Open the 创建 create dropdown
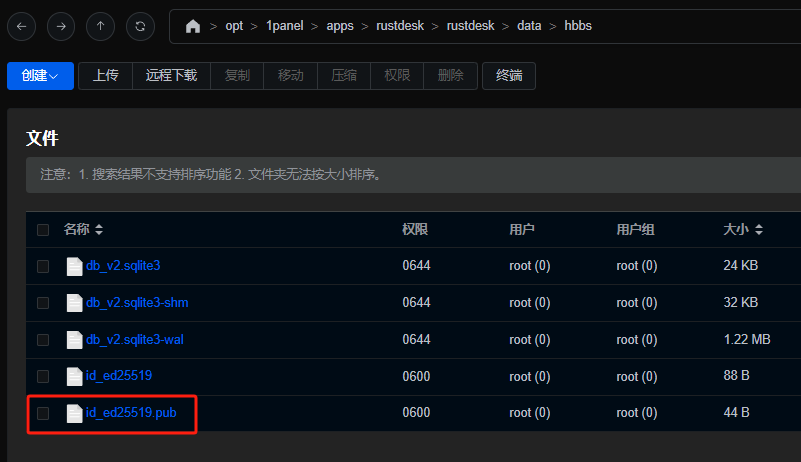801x462 pixels. pyautogui.click(x=40, y=76)
